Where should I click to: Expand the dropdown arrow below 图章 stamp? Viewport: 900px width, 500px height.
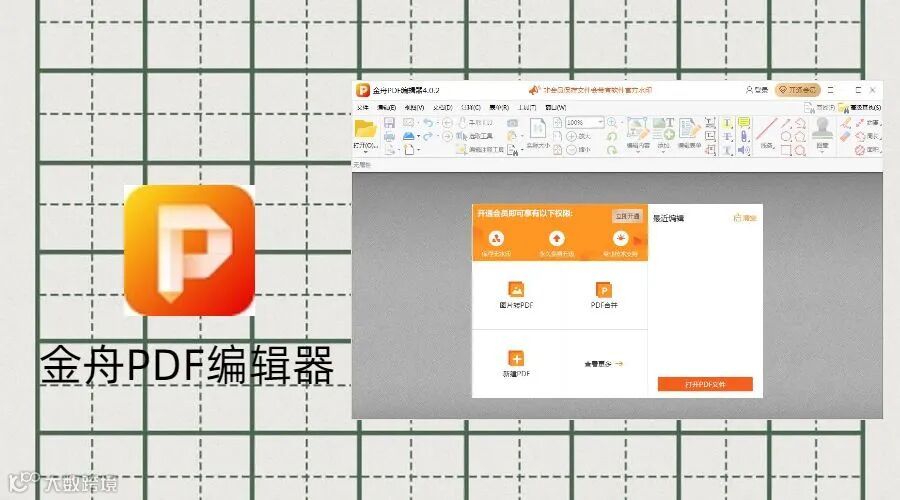coord(822,152)
